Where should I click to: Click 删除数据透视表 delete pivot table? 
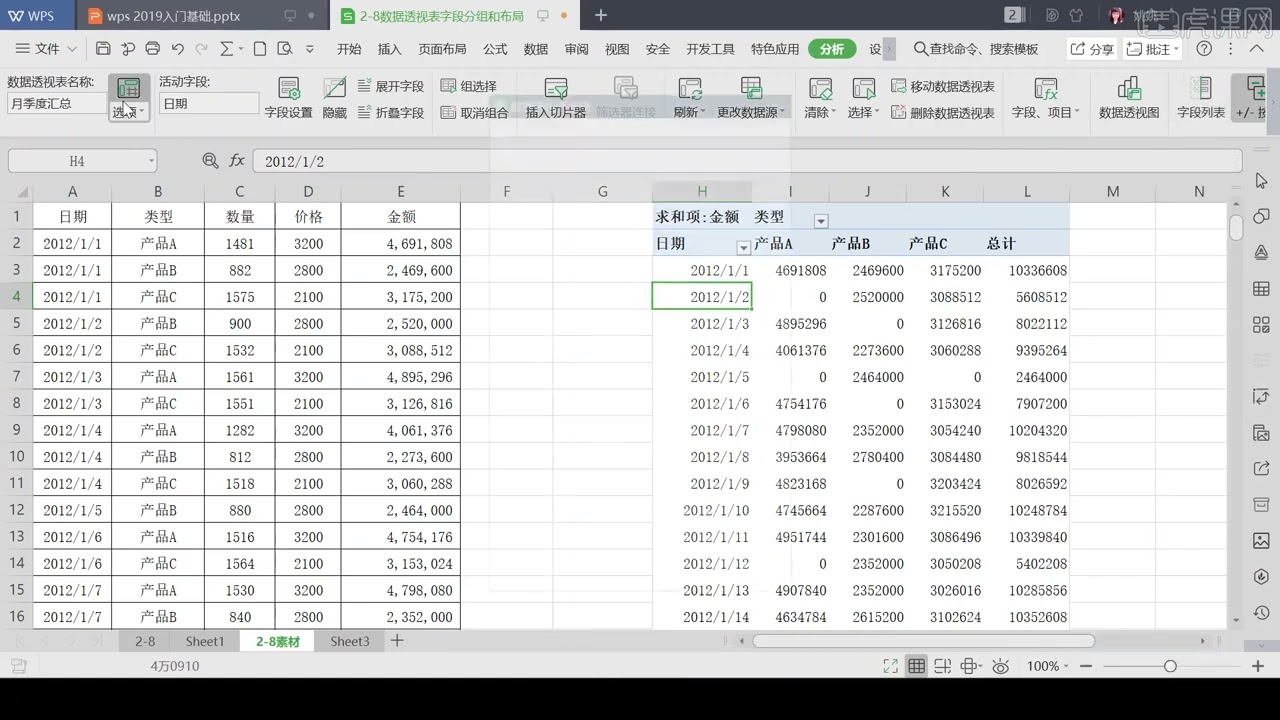tap(943, 113)
